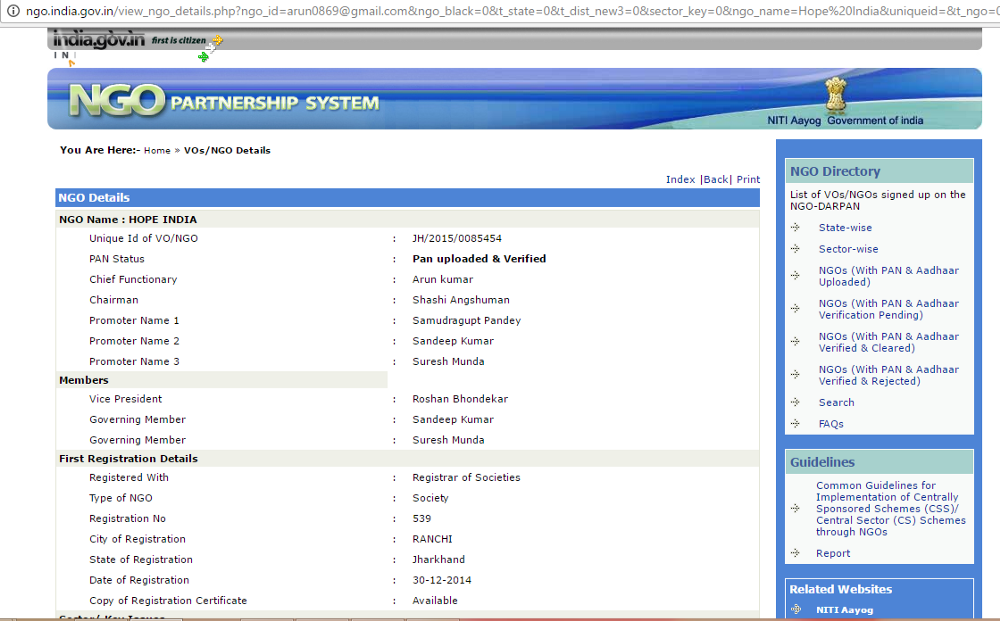This screenshot has width=1000, height=621.
Task: Click bullet icon beside Verified & Cleared
Action: pos(795,342)
